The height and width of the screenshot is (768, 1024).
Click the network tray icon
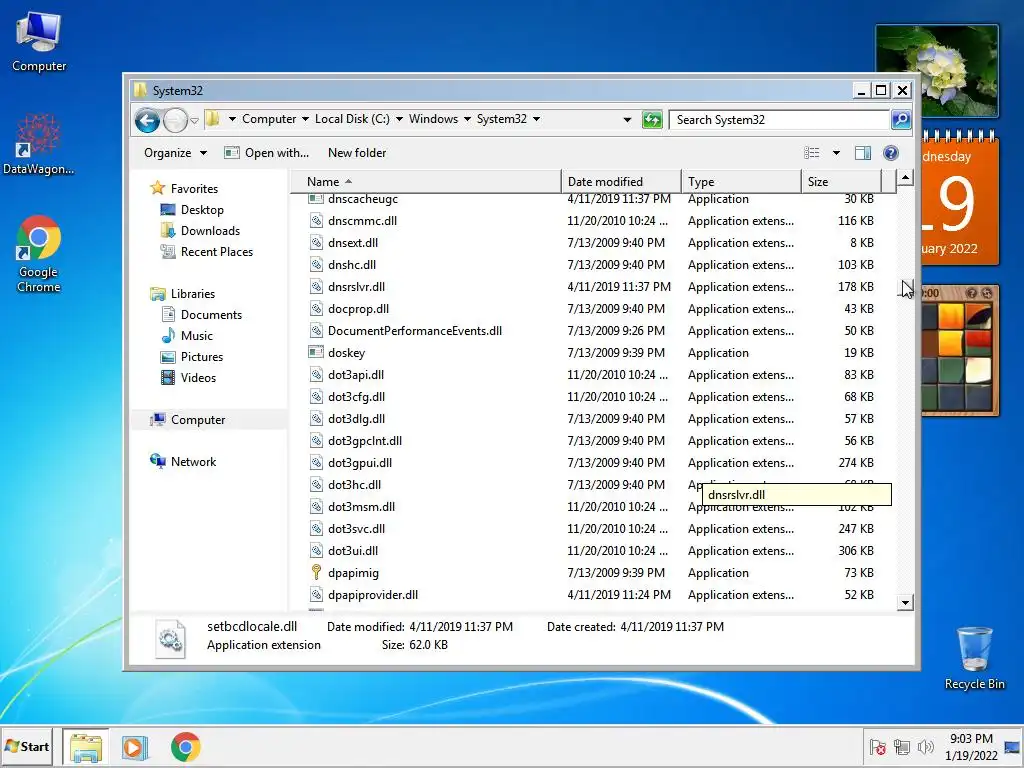click(x=902, y=747)
